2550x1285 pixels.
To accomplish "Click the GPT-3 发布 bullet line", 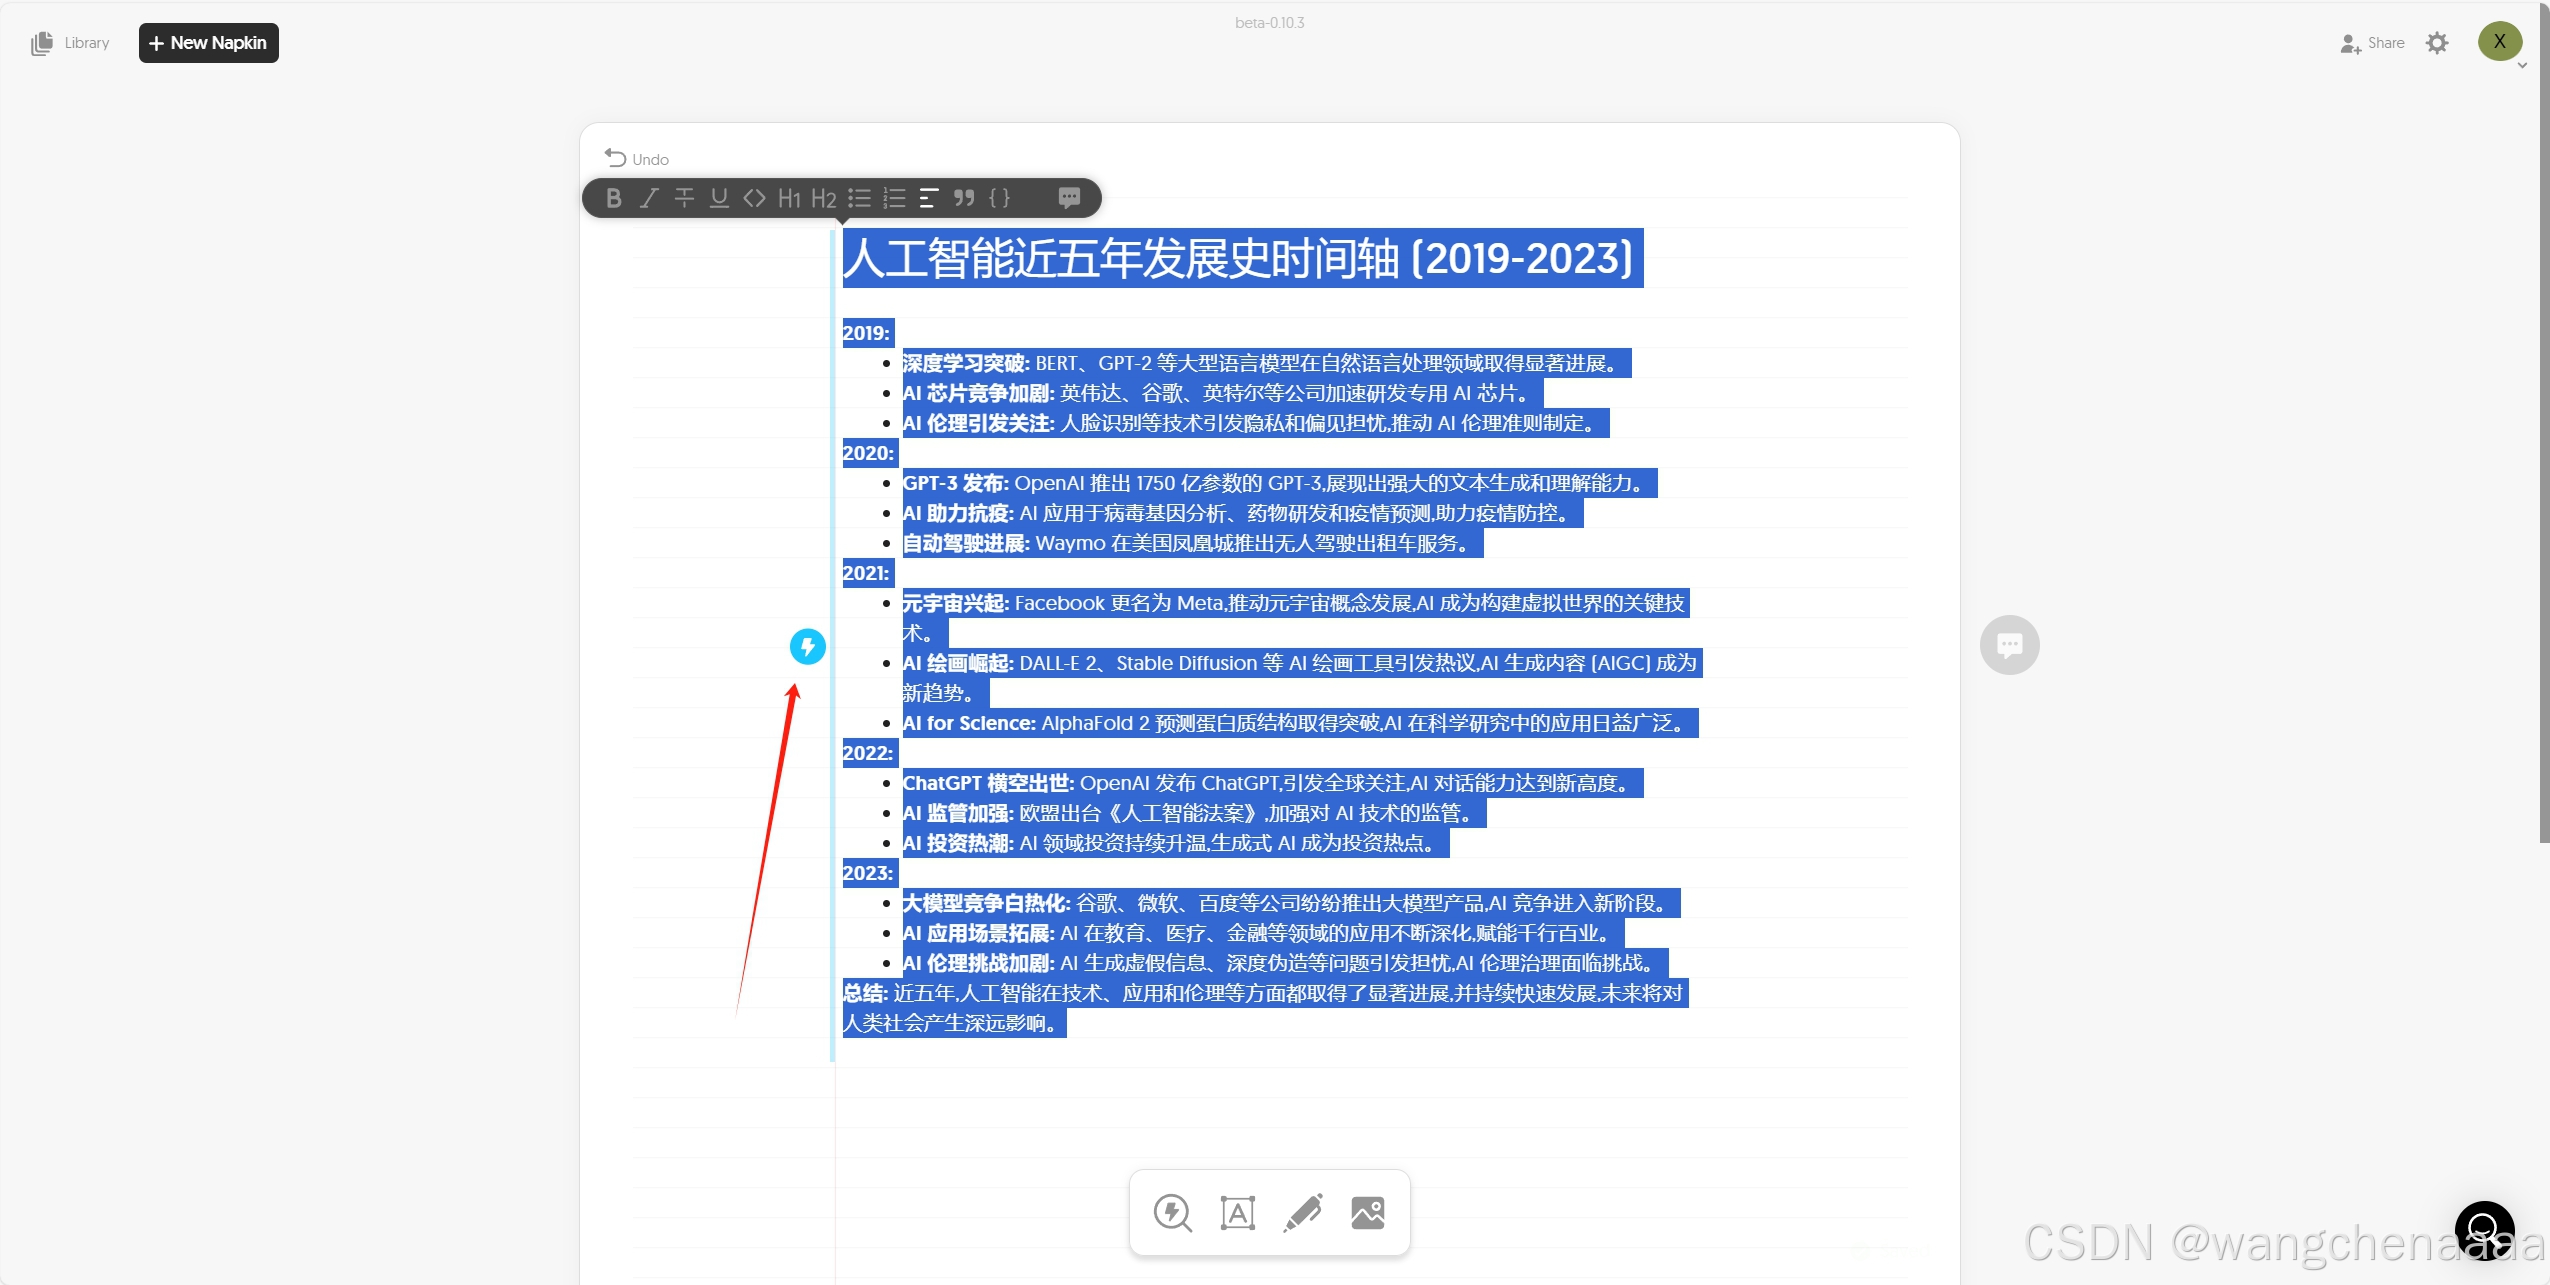I will coord(1279,483).
